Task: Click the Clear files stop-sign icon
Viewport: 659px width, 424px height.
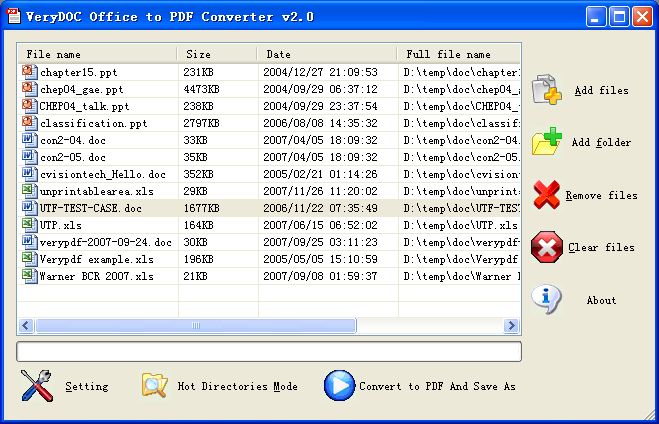Action: (x=546, y=247)
